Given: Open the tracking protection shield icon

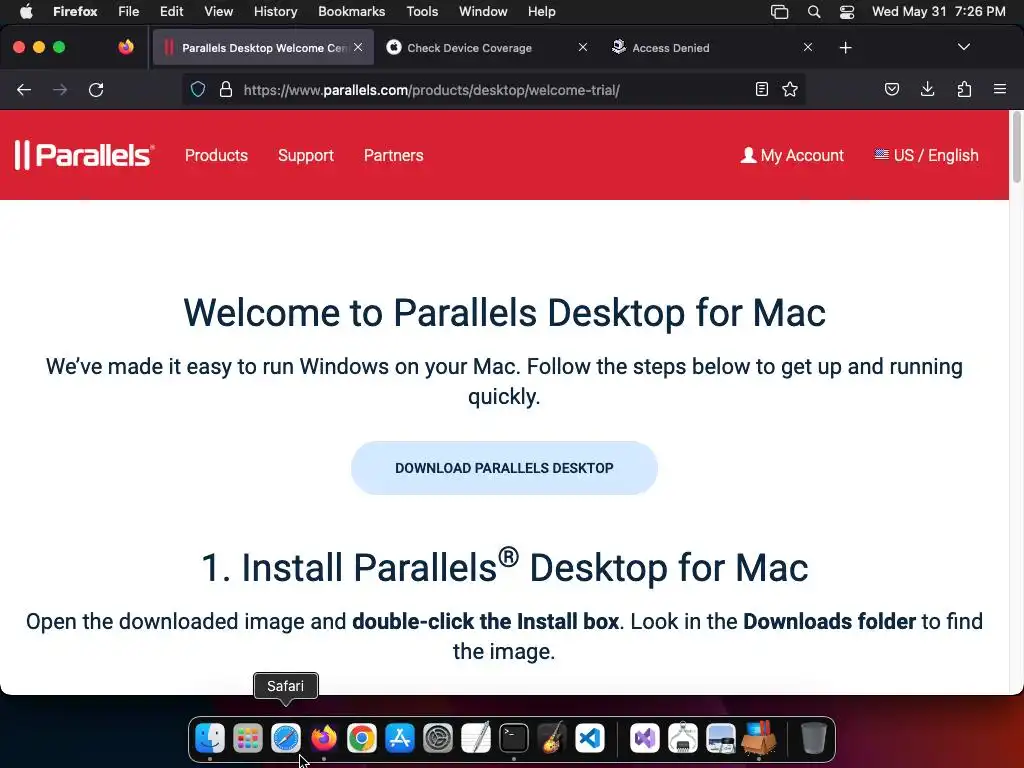Looking at the screenshot, I should pos(198,89).
